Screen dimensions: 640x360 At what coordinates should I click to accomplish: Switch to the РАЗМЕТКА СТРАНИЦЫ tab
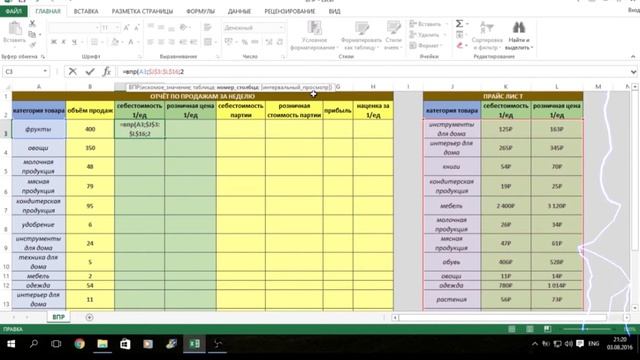[x=142, y=11]
